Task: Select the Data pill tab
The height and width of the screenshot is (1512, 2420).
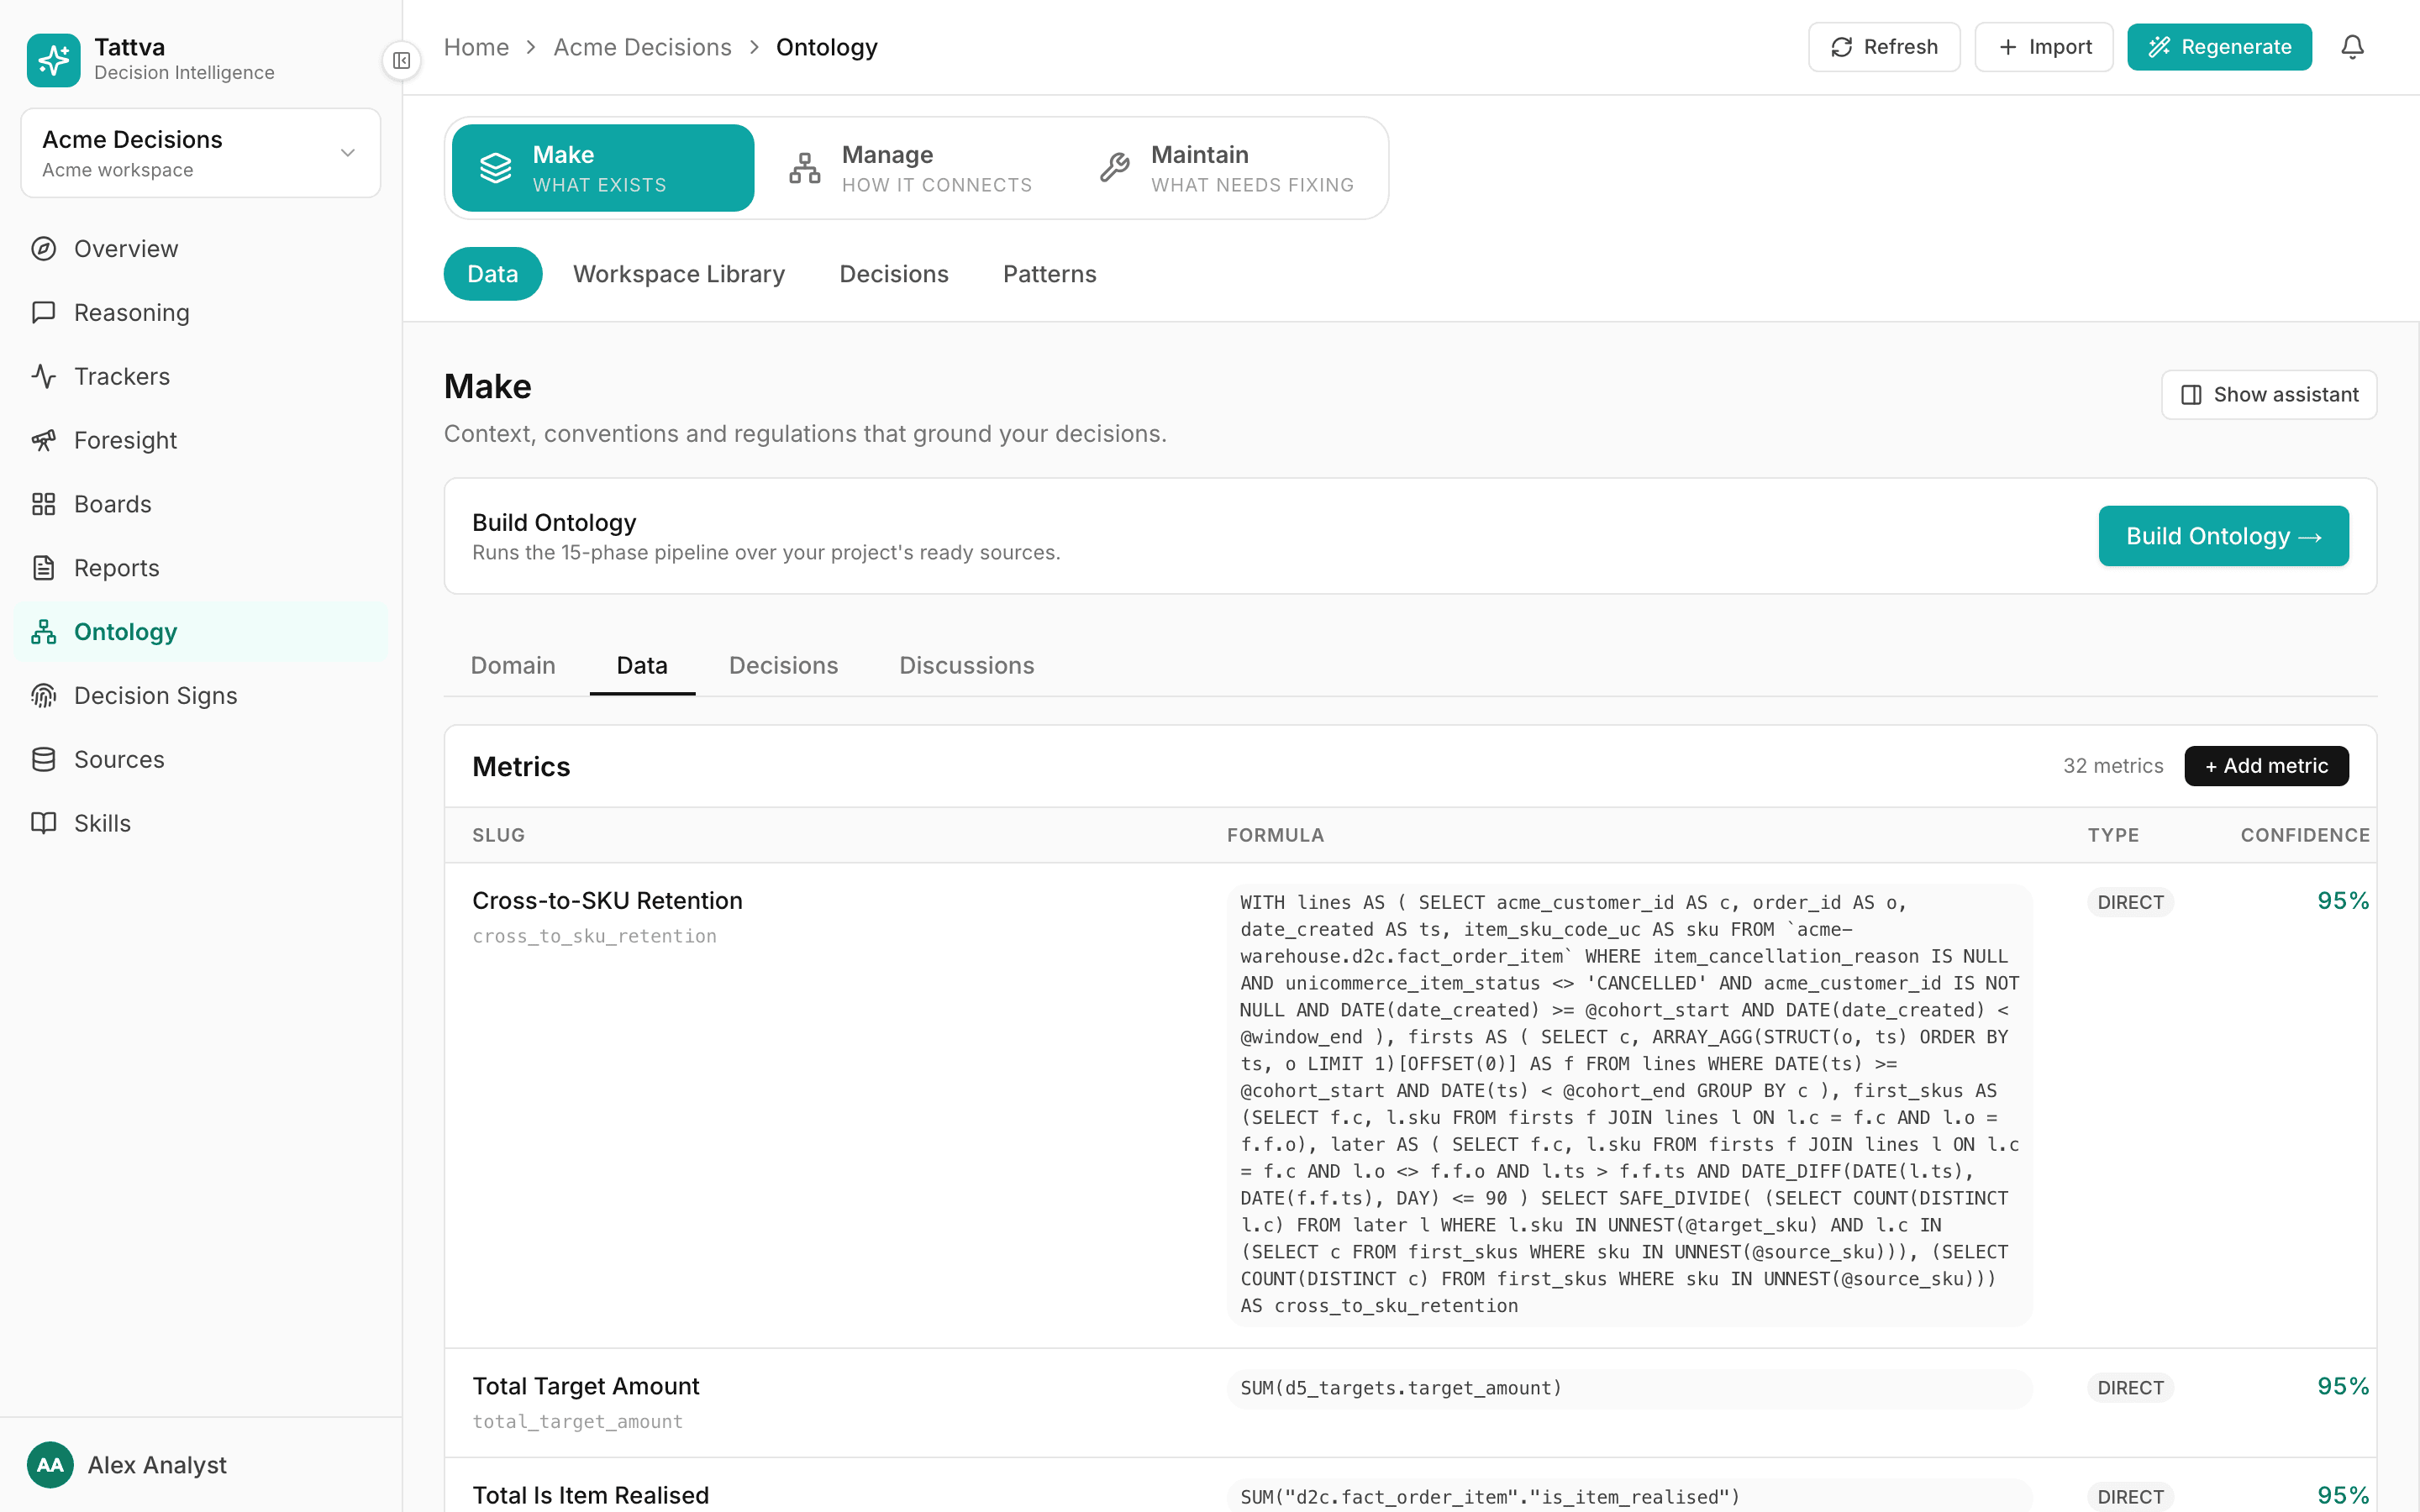Action: pyautogui.click(x=493, y=274)
